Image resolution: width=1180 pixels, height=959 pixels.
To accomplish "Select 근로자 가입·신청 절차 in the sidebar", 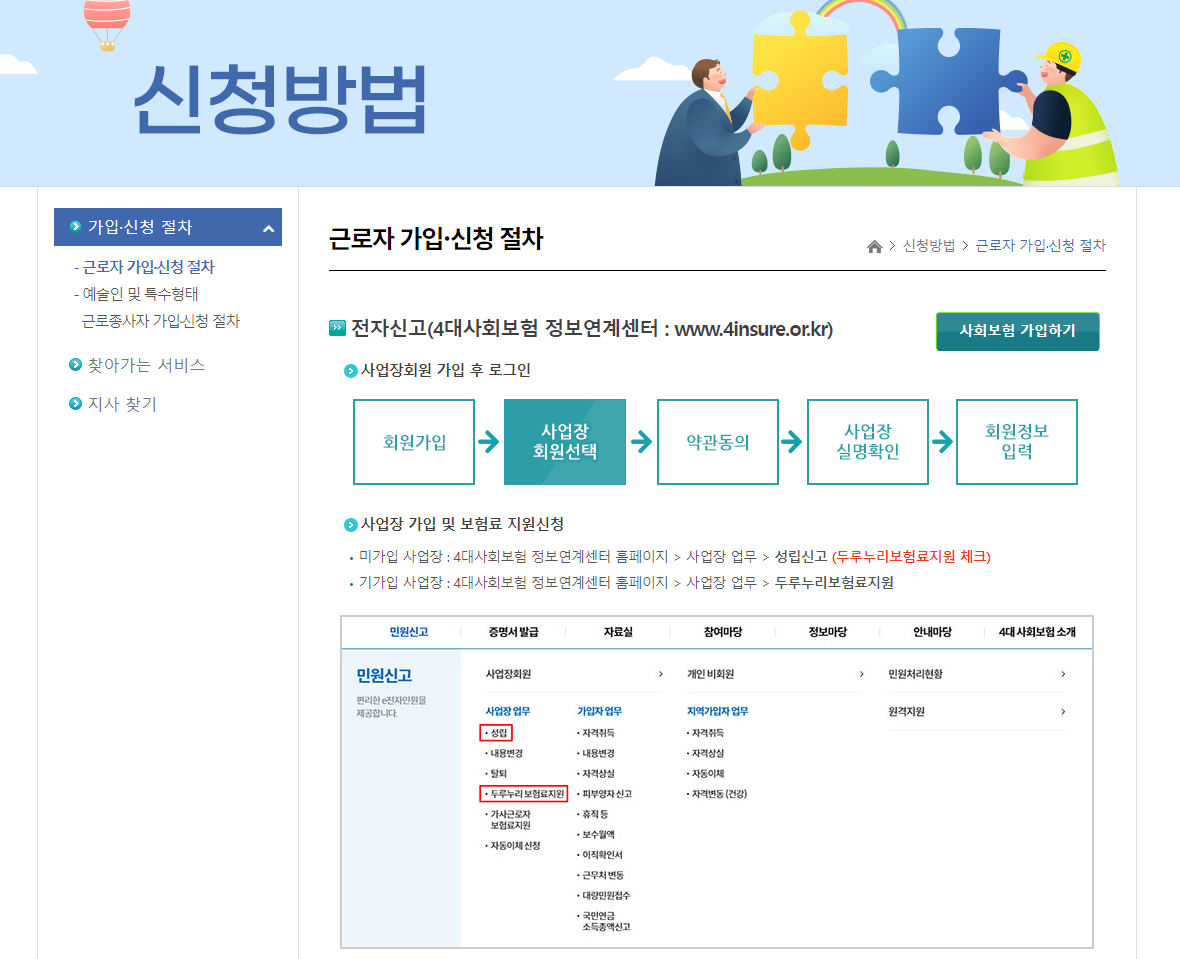I will 148,268.
